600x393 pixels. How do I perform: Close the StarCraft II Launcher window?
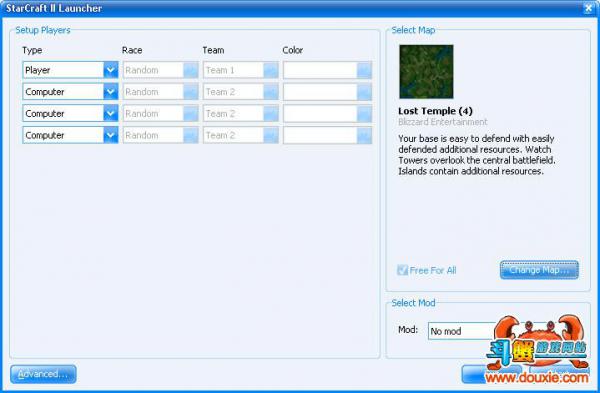point(589,8)
